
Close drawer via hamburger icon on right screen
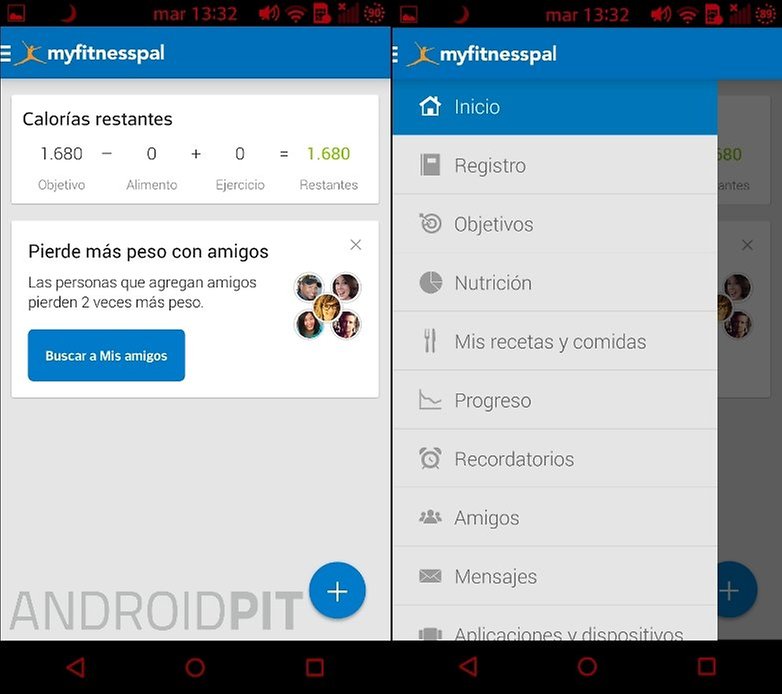pos(395,54)
